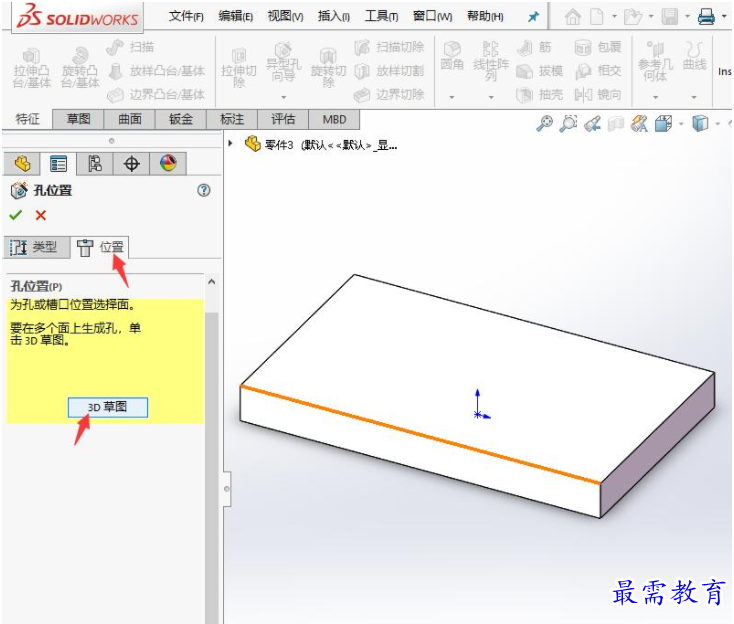This screenshot has height=624, width=734.
Task: Switch to the 曲面 ribbon tab
Action: [x=130, y=119]
